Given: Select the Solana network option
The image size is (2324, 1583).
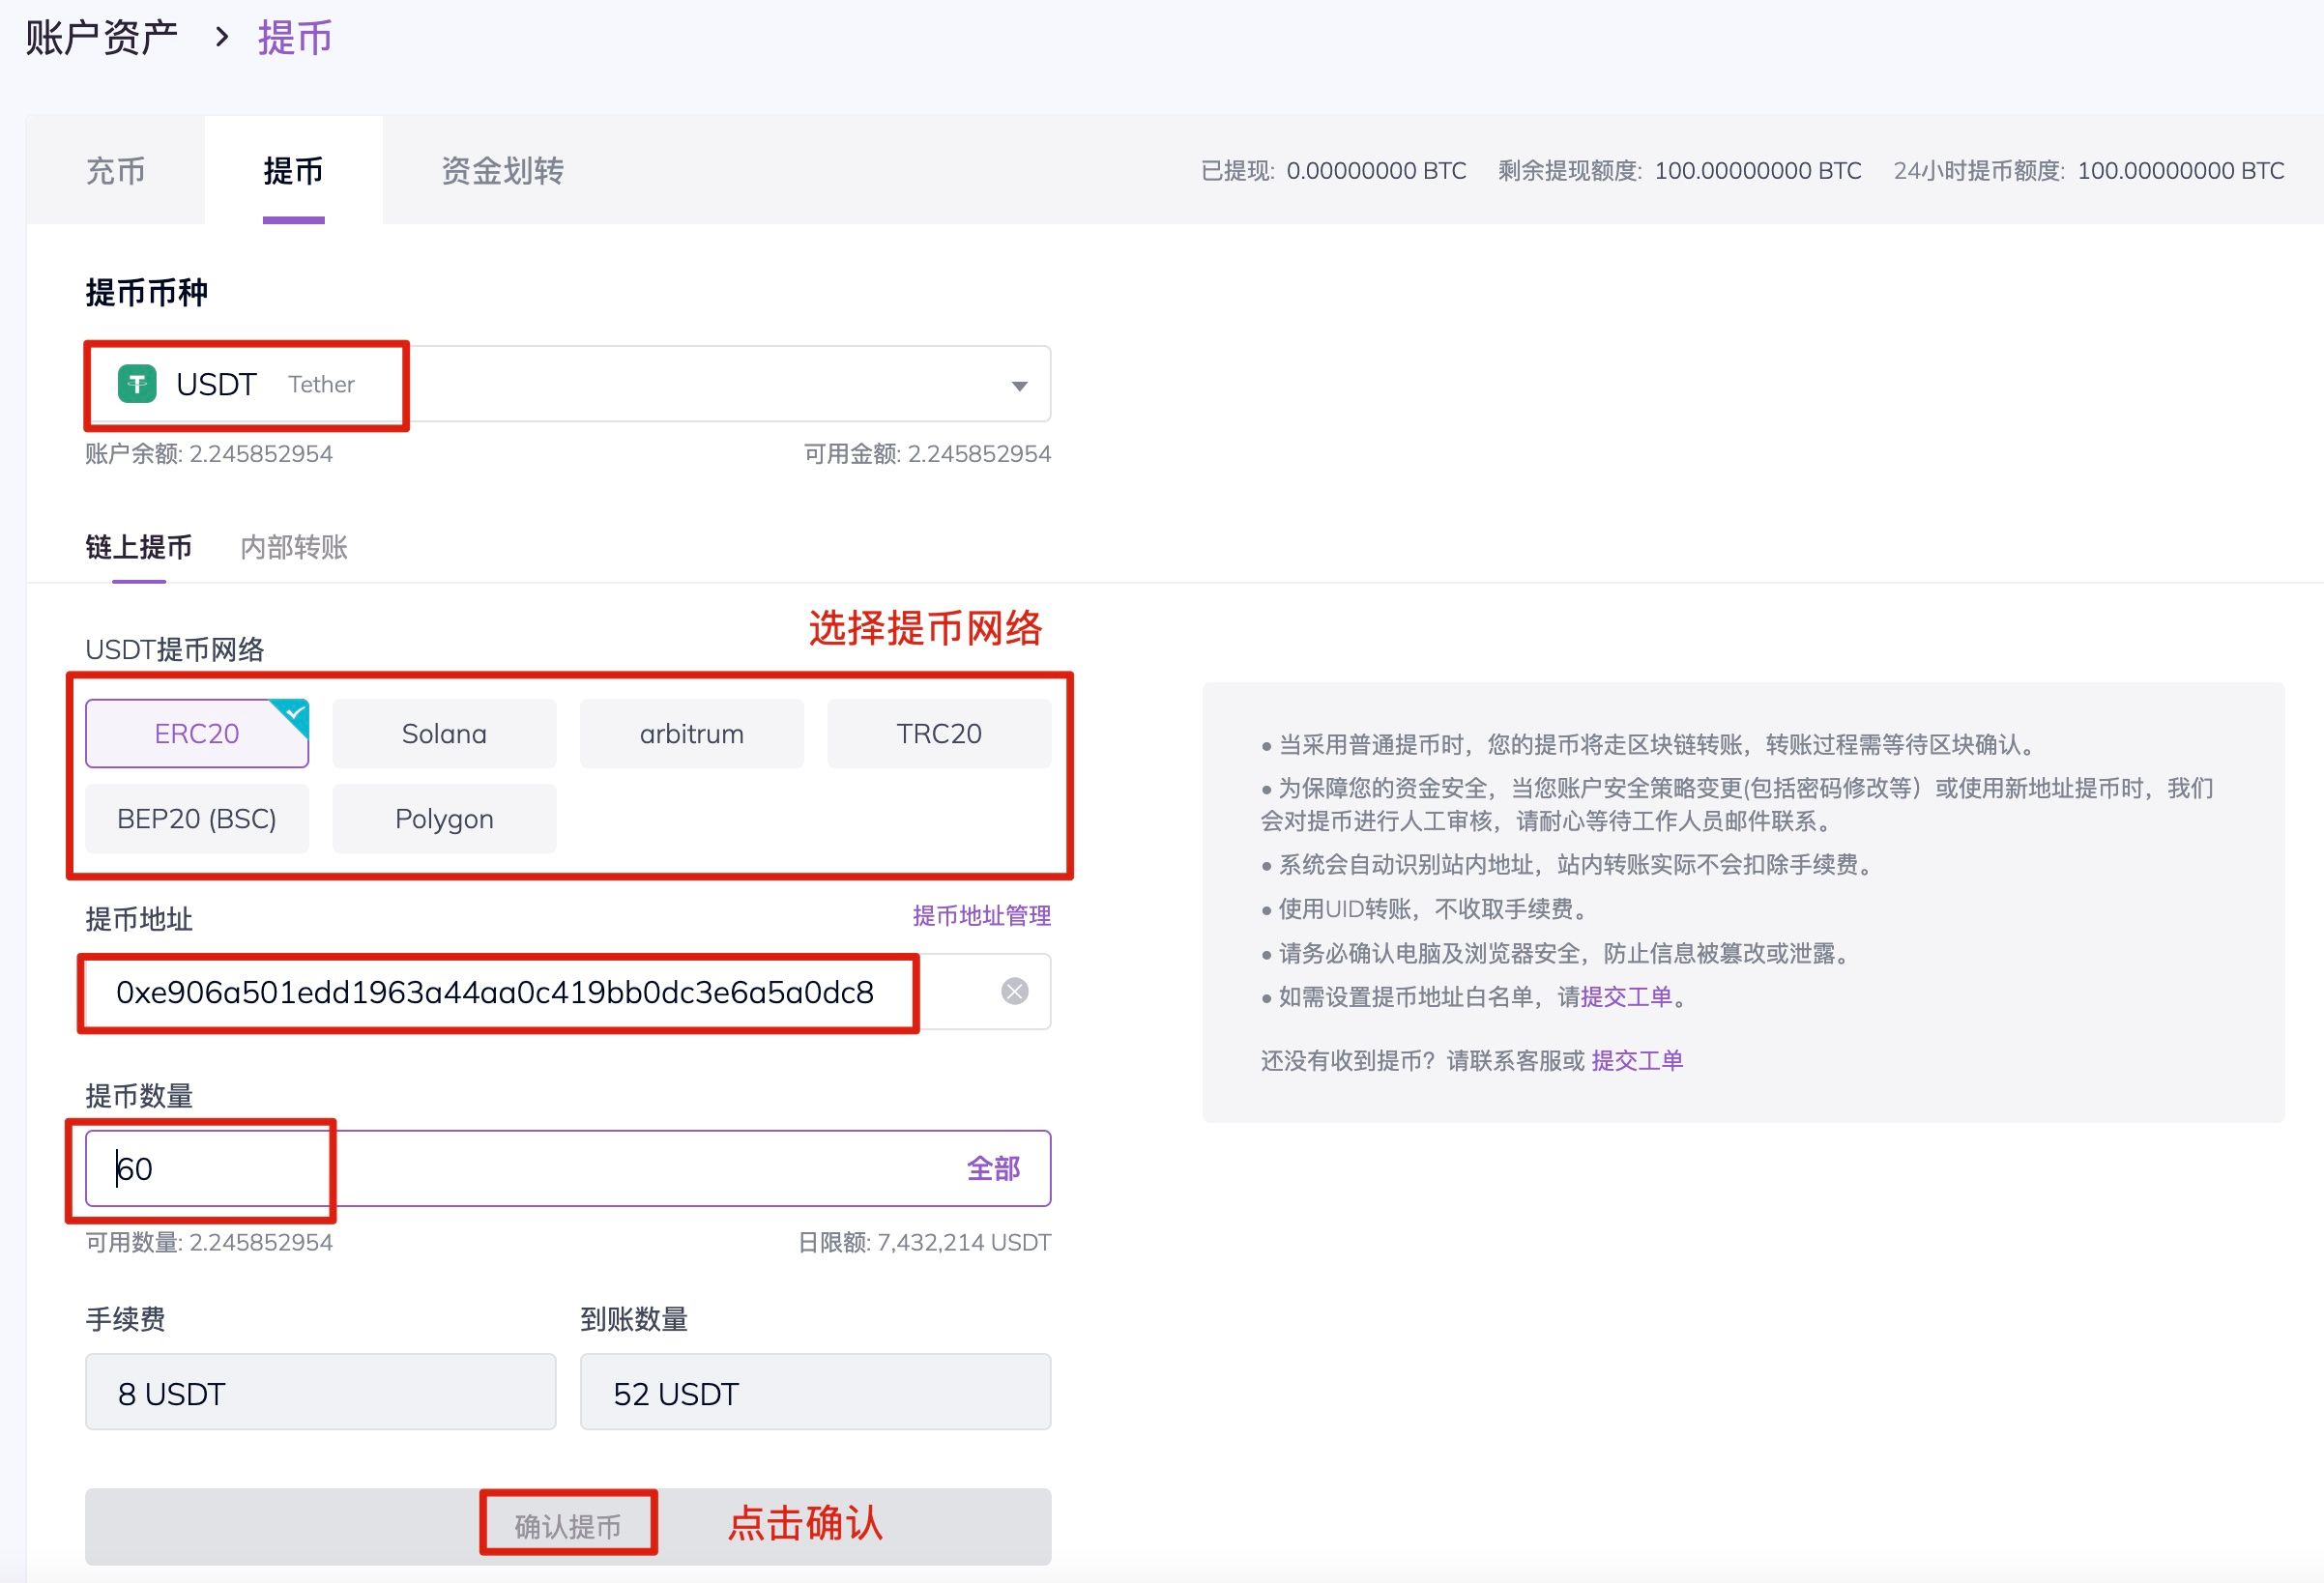Looking at the screenshot, I should 444,734.
